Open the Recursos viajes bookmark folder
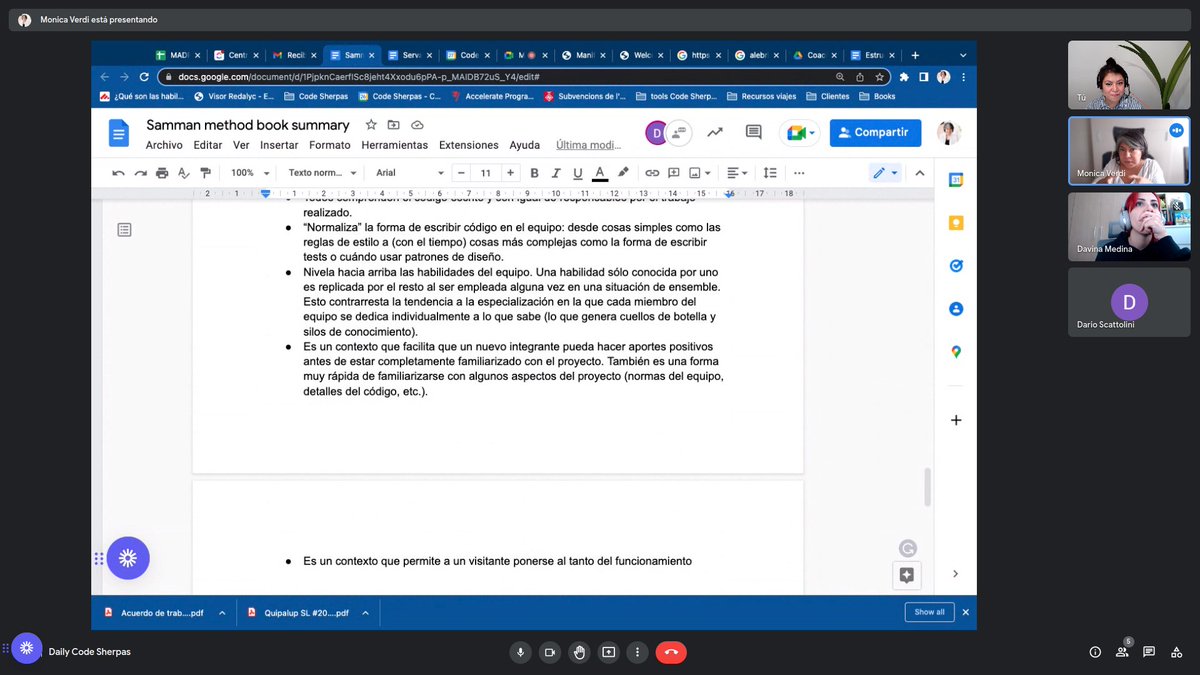This screenshot has width=1200, height=675. (x=763, y=97)
